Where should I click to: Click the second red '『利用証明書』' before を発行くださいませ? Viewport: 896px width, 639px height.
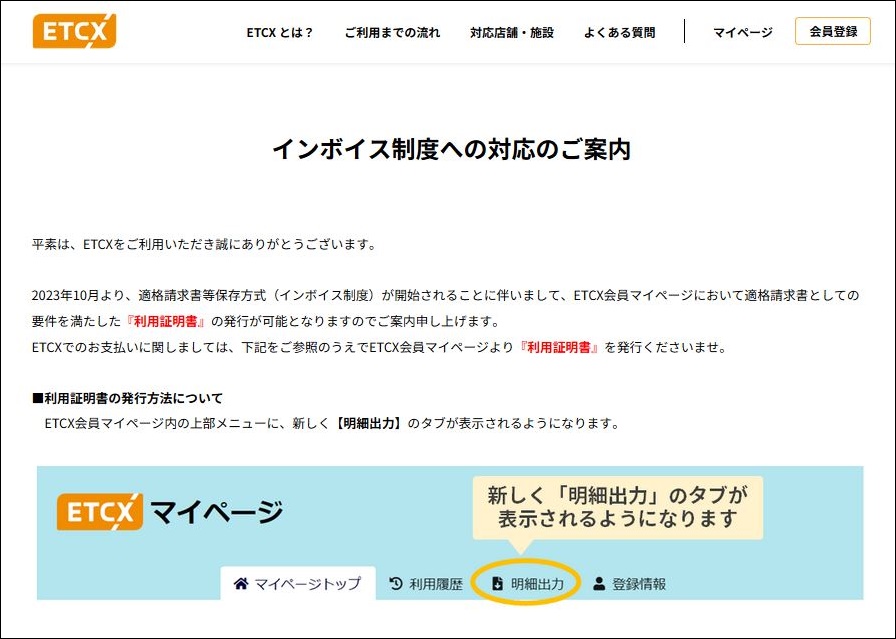pos(559,347)
